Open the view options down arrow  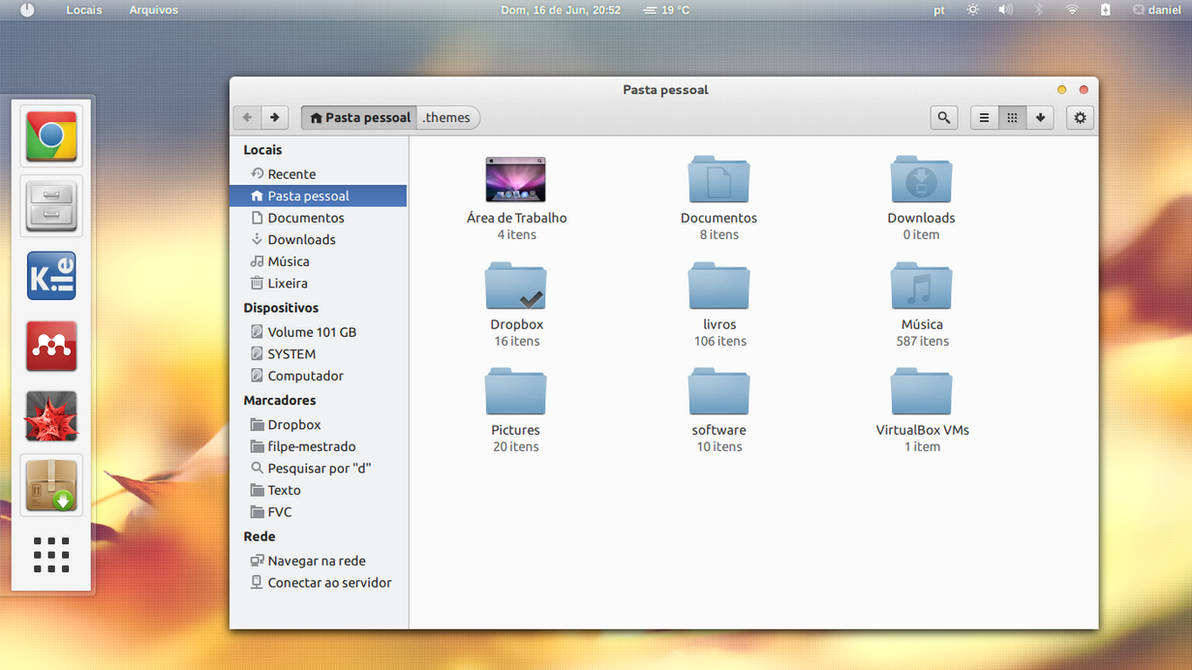pyautogui.click(x=1040, y=117)
